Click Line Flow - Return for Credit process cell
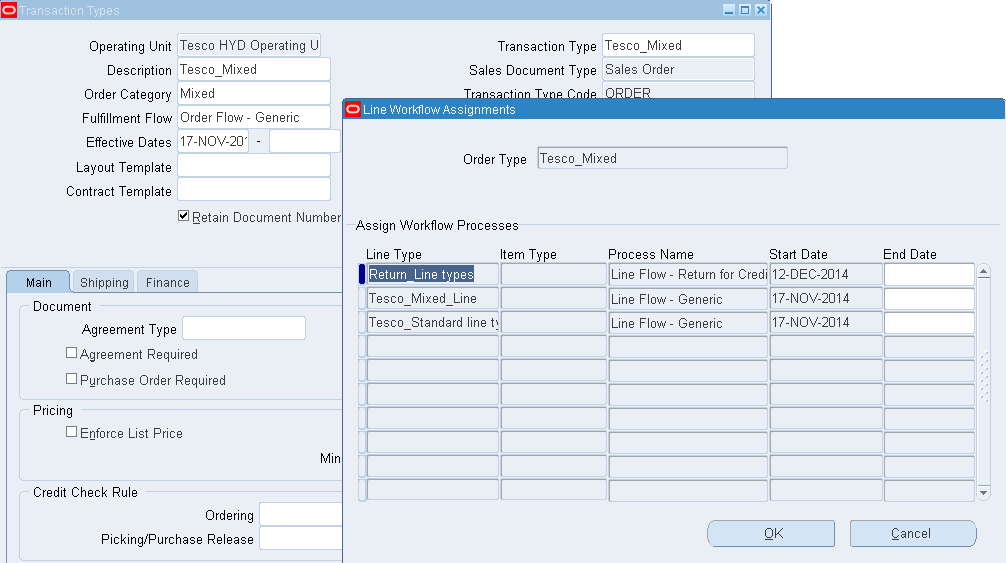The height and width of the screenshot is (563, 1006). click(x=688, y=274)
